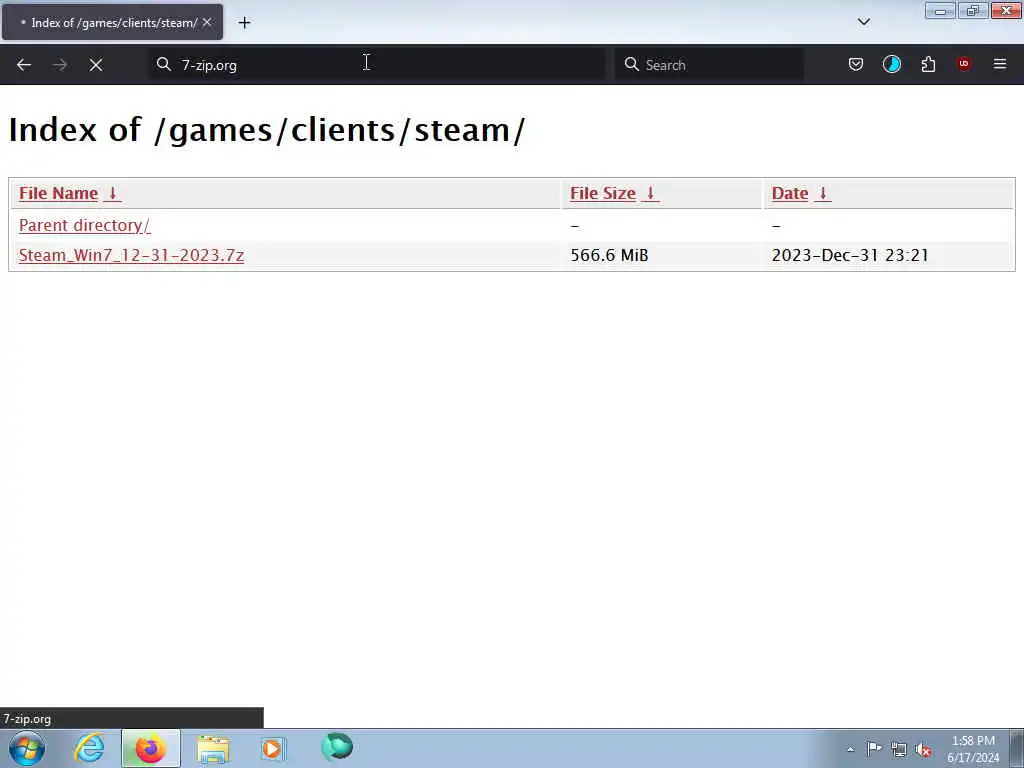Stop loading the page
Viewport: 1024px width, 768px height.
(x=96, y=65)
